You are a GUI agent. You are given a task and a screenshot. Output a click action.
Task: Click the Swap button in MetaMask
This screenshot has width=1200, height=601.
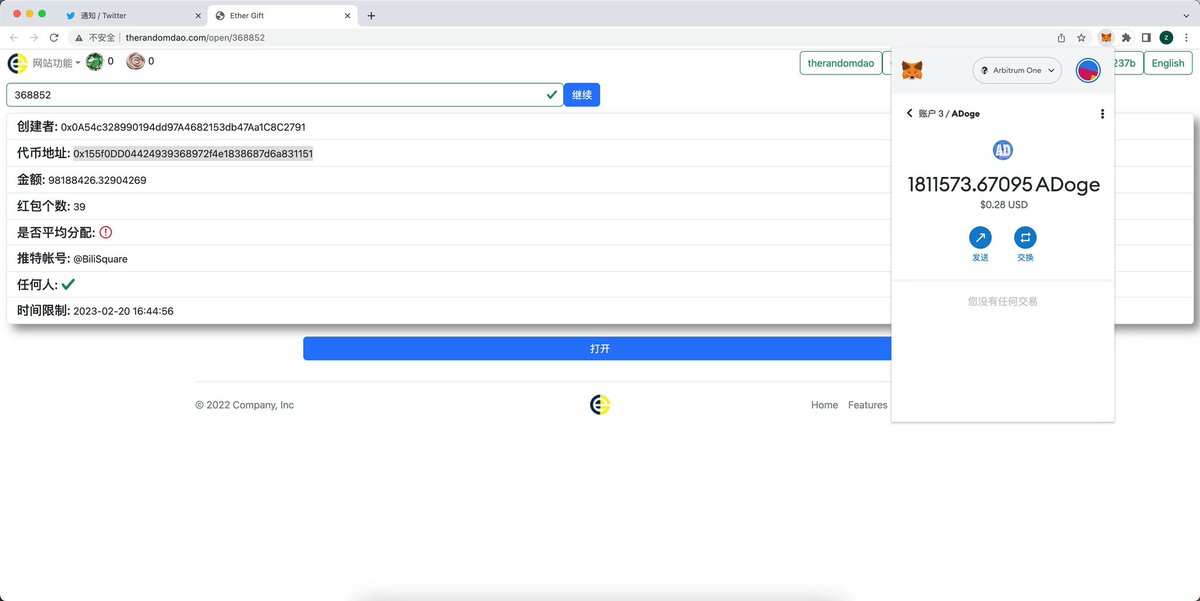pyautogui.click(x=1025, y=238)
